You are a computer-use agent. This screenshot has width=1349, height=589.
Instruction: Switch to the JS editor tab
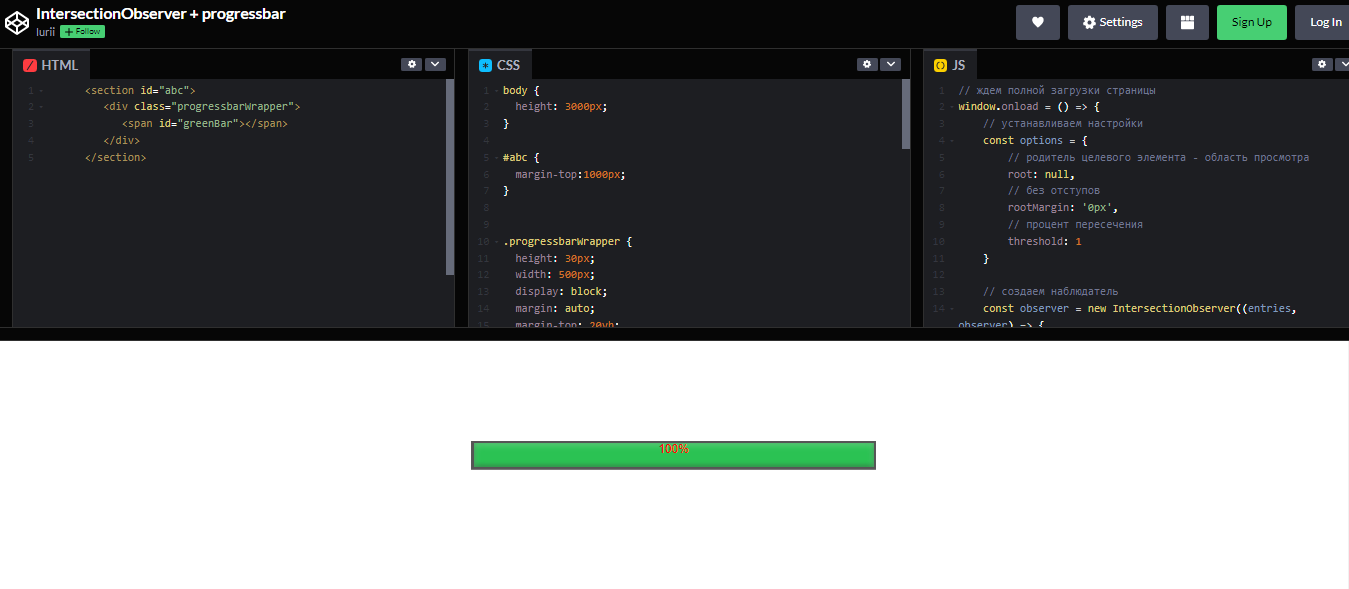[x=950, y=64]
